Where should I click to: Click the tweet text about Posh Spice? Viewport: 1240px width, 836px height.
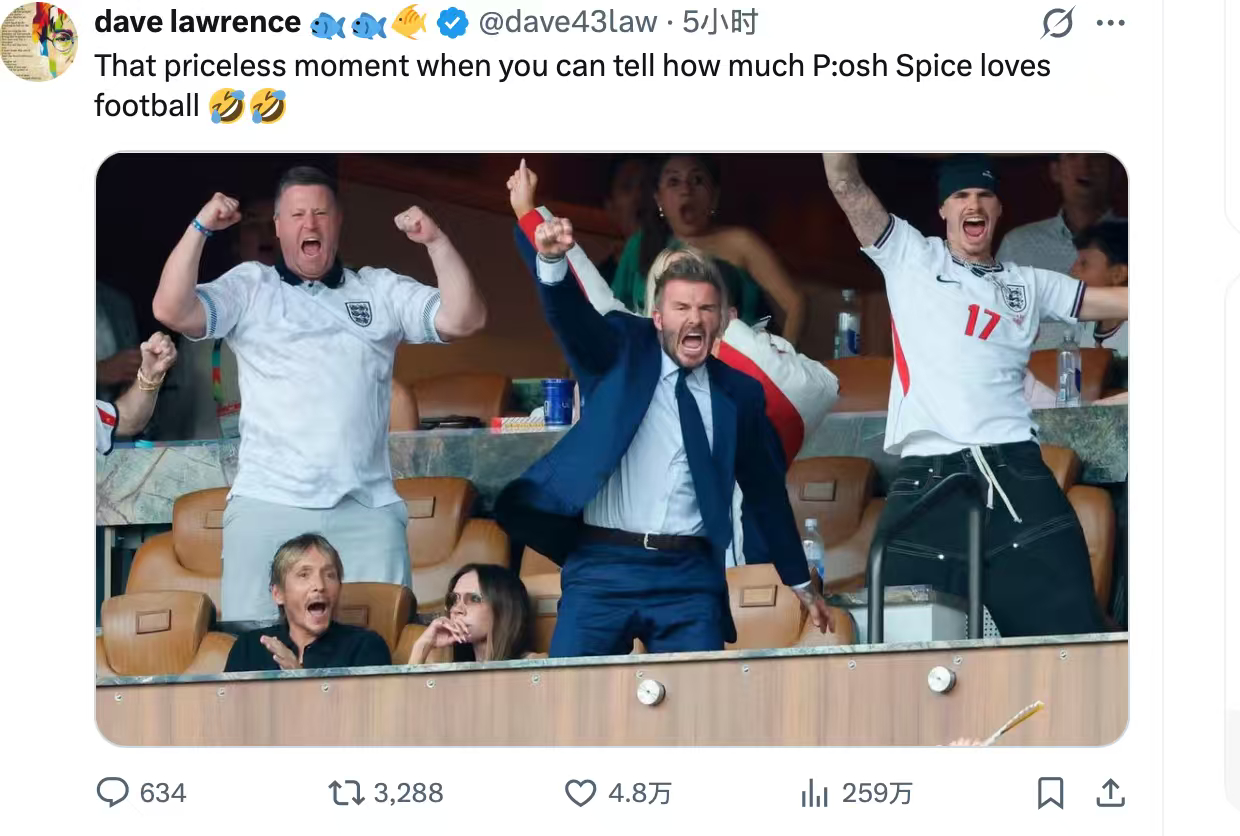[572, 85]
